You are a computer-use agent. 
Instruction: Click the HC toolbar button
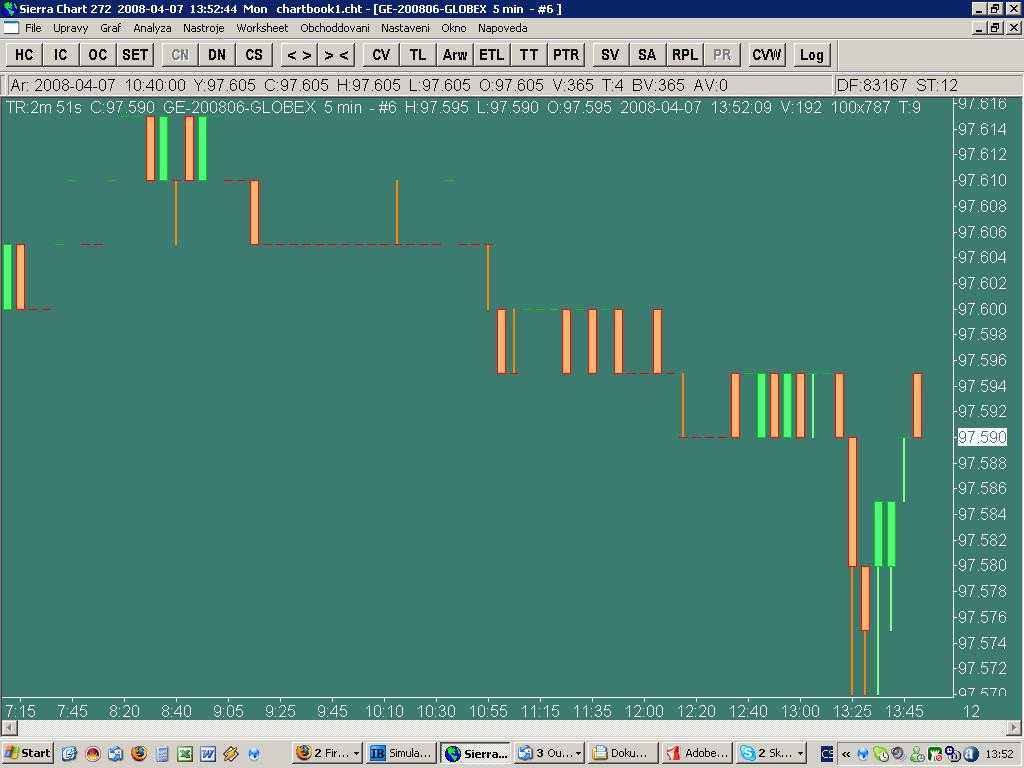24,55
